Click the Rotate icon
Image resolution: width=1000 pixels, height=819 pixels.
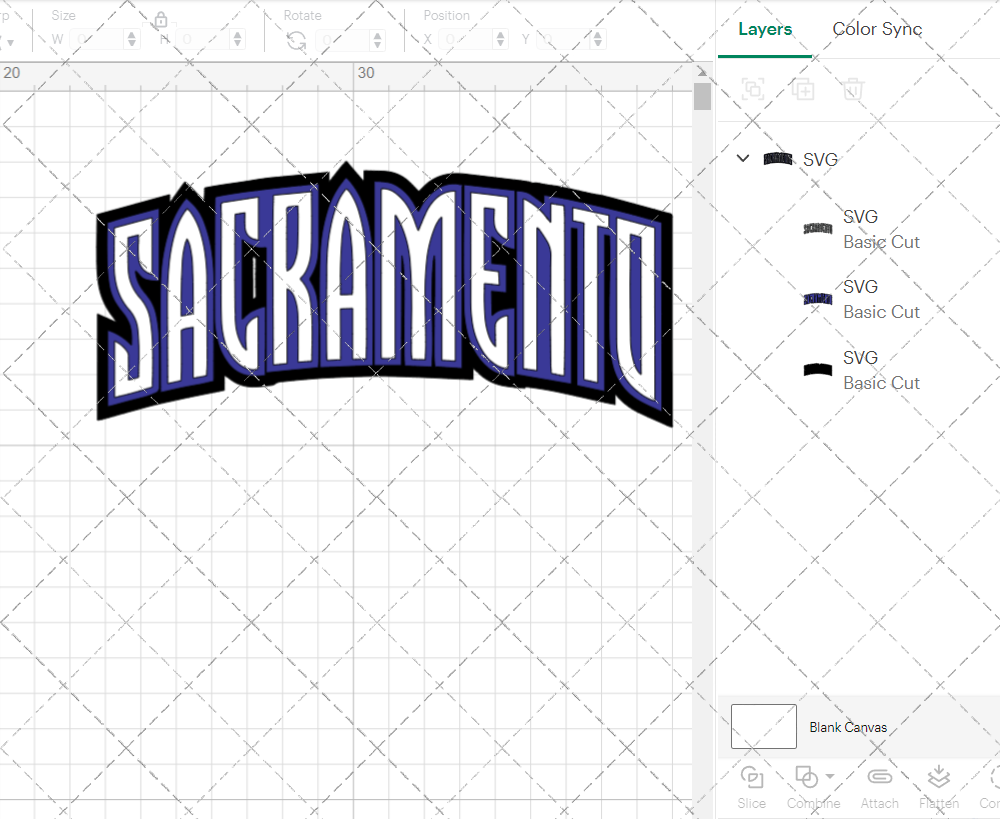tap(296, 41)
